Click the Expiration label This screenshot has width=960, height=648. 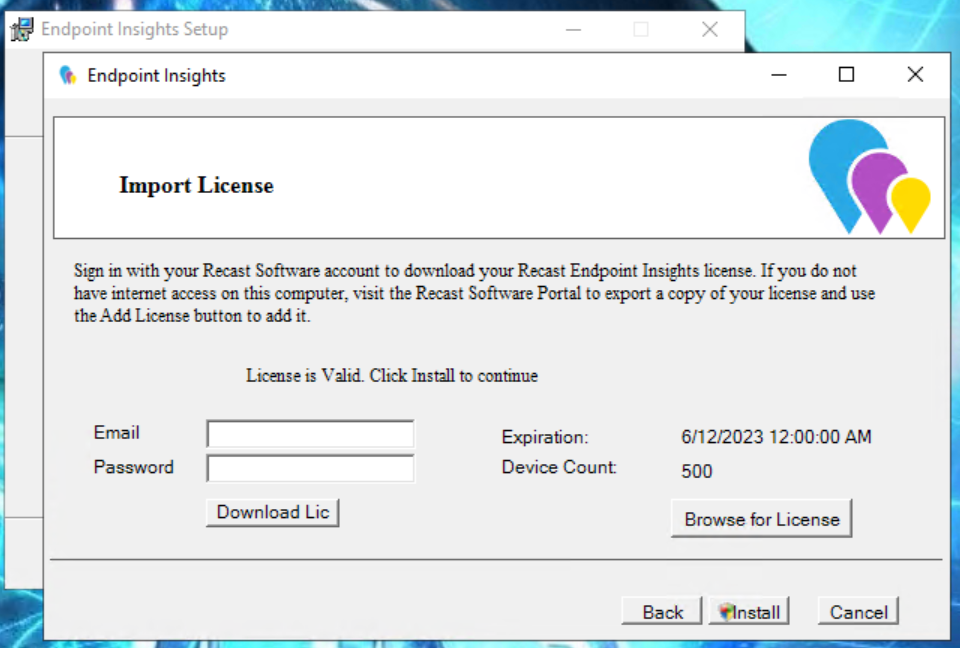click(x=544, y=437)
